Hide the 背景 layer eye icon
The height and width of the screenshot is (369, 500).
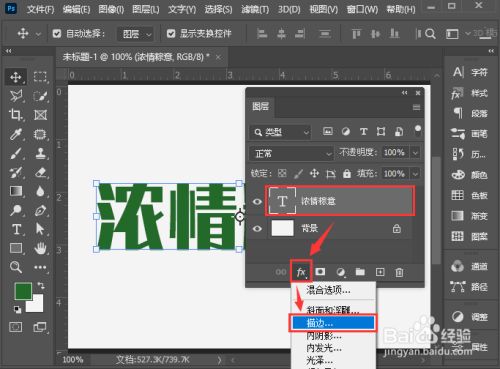tap(257, 229)
